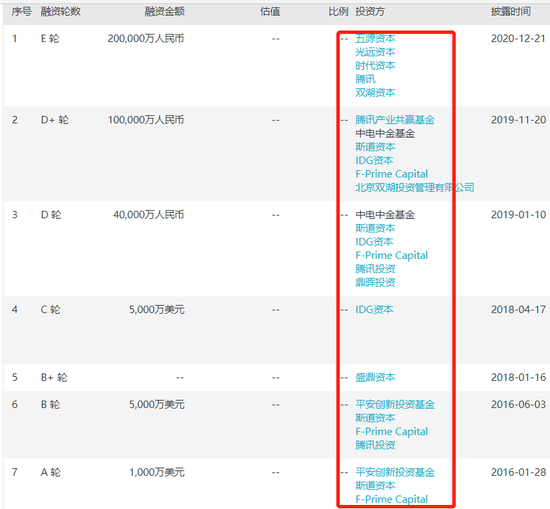This screenshot has width=550, height=509.
Task: Click the 序号 column header
Action: pyautogui.click(x=21, y=12)
